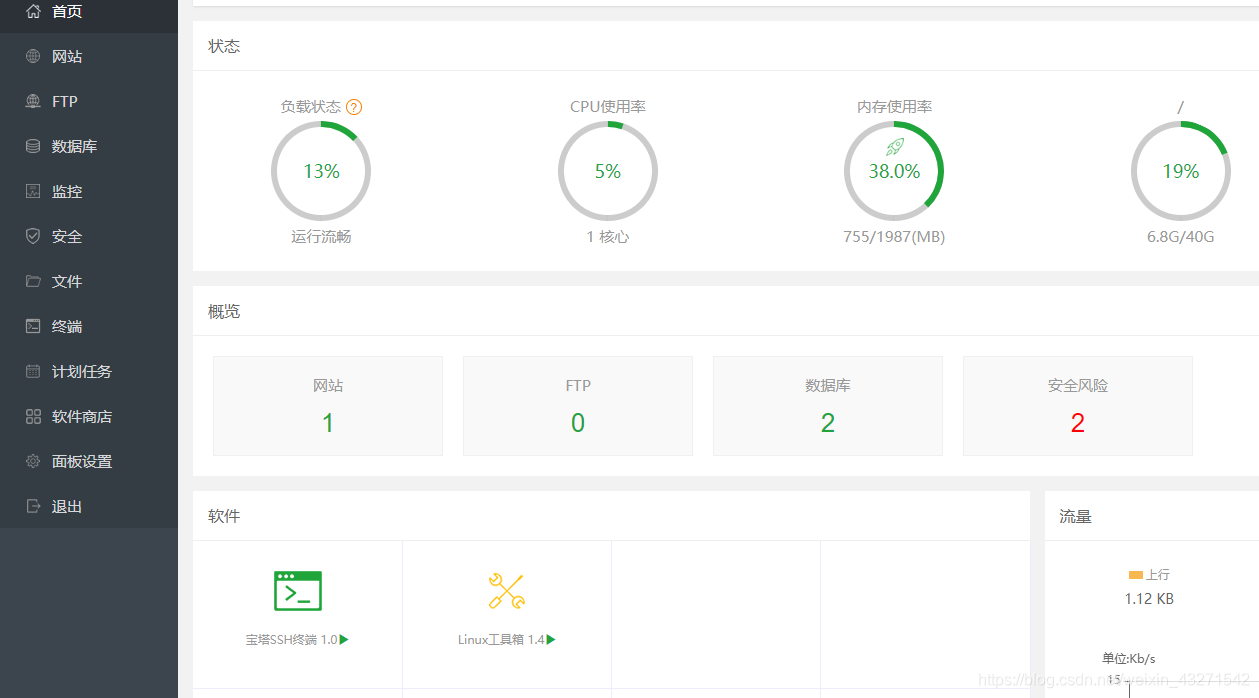Open the FTP overview card showing 0
The height and width of the screenshot is (698, 1259).
point(578,406)
